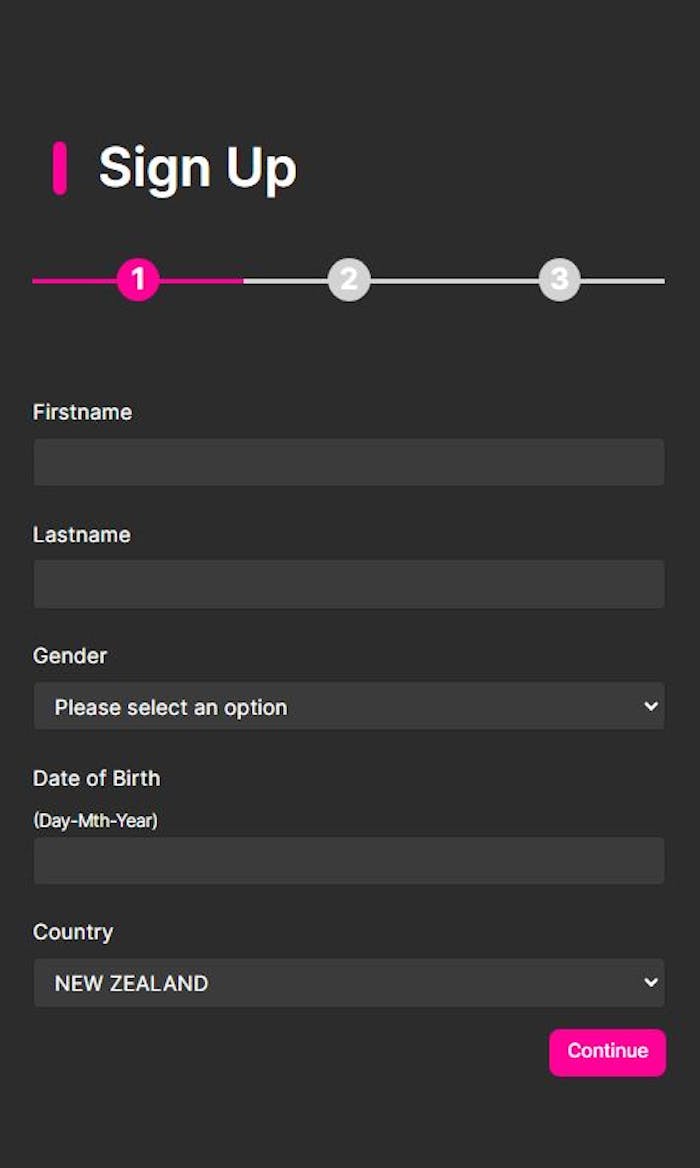Click the Country label
Screen dimensions: 700x1168
pyautogui.click(x=73, y=932)
